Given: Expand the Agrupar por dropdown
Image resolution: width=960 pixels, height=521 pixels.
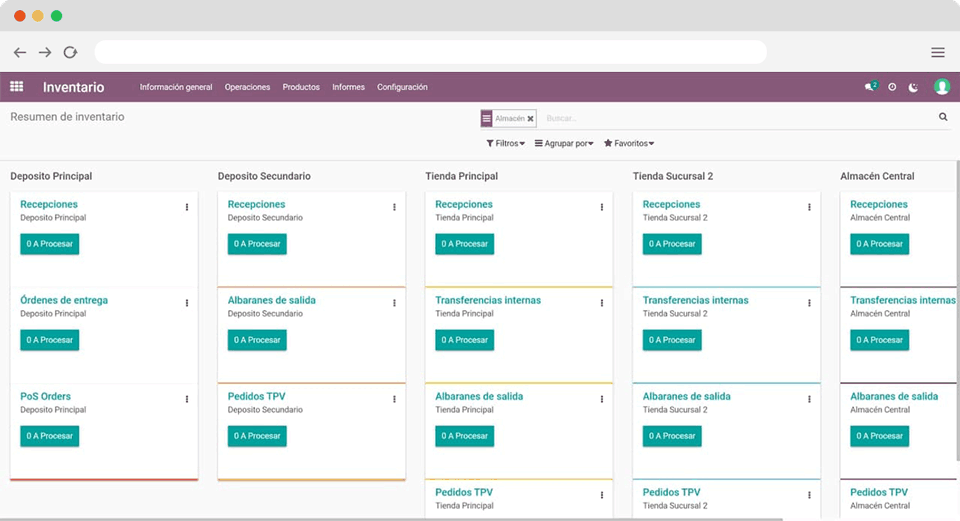Looking at the screenshot, I should [564, 144].
